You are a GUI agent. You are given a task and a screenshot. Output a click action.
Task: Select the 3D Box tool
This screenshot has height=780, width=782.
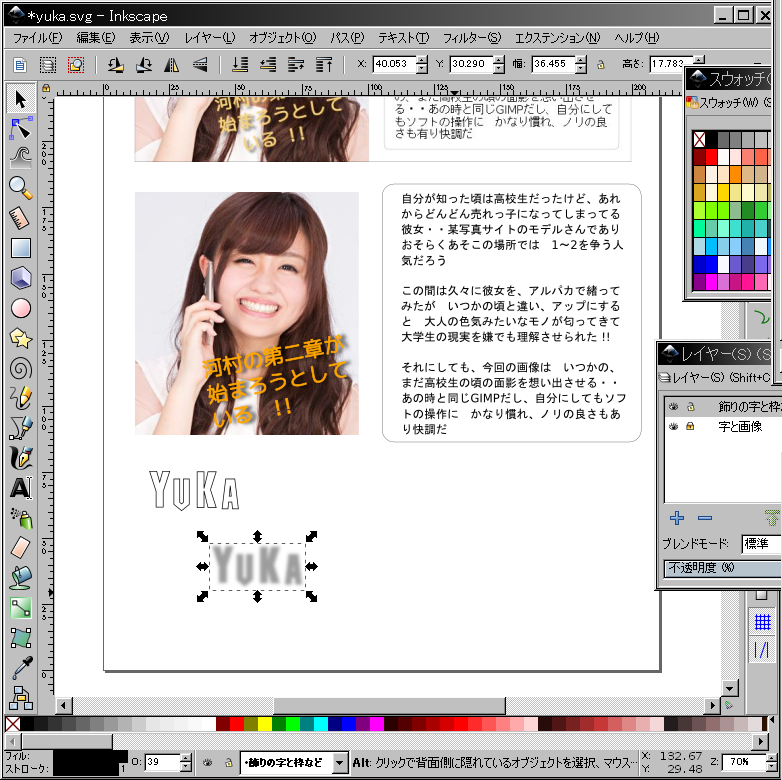20,278
